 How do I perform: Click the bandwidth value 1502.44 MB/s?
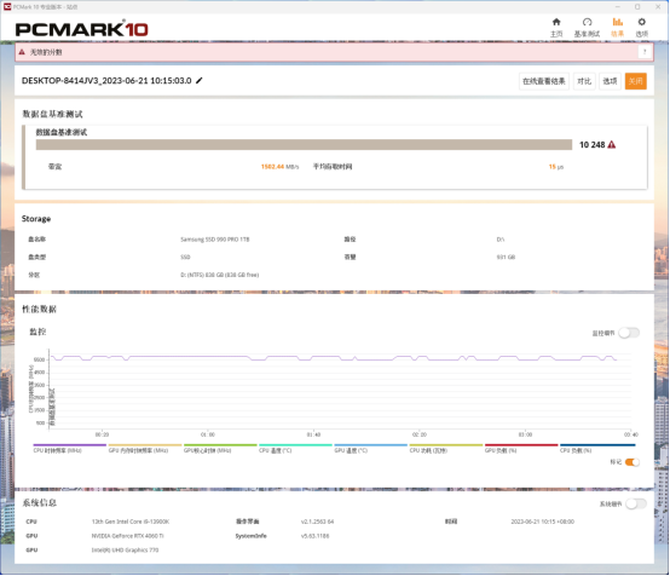[280, 167]
